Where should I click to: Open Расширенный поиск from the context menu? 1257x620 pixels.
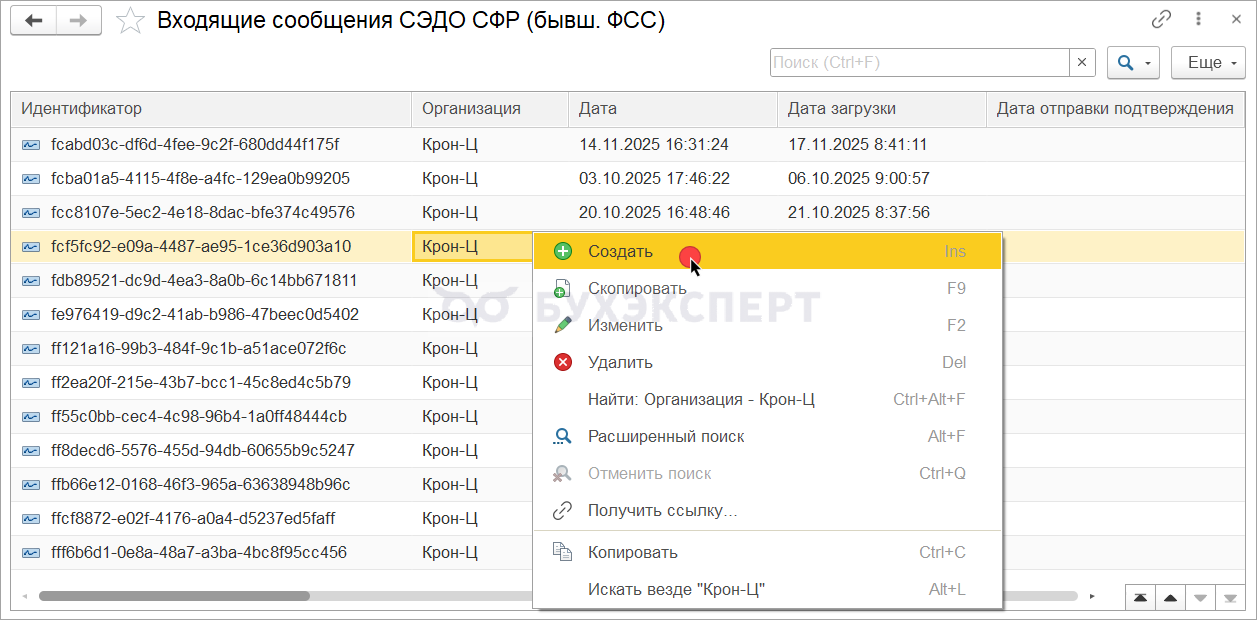pyautogui.click(x=666, y=436)
